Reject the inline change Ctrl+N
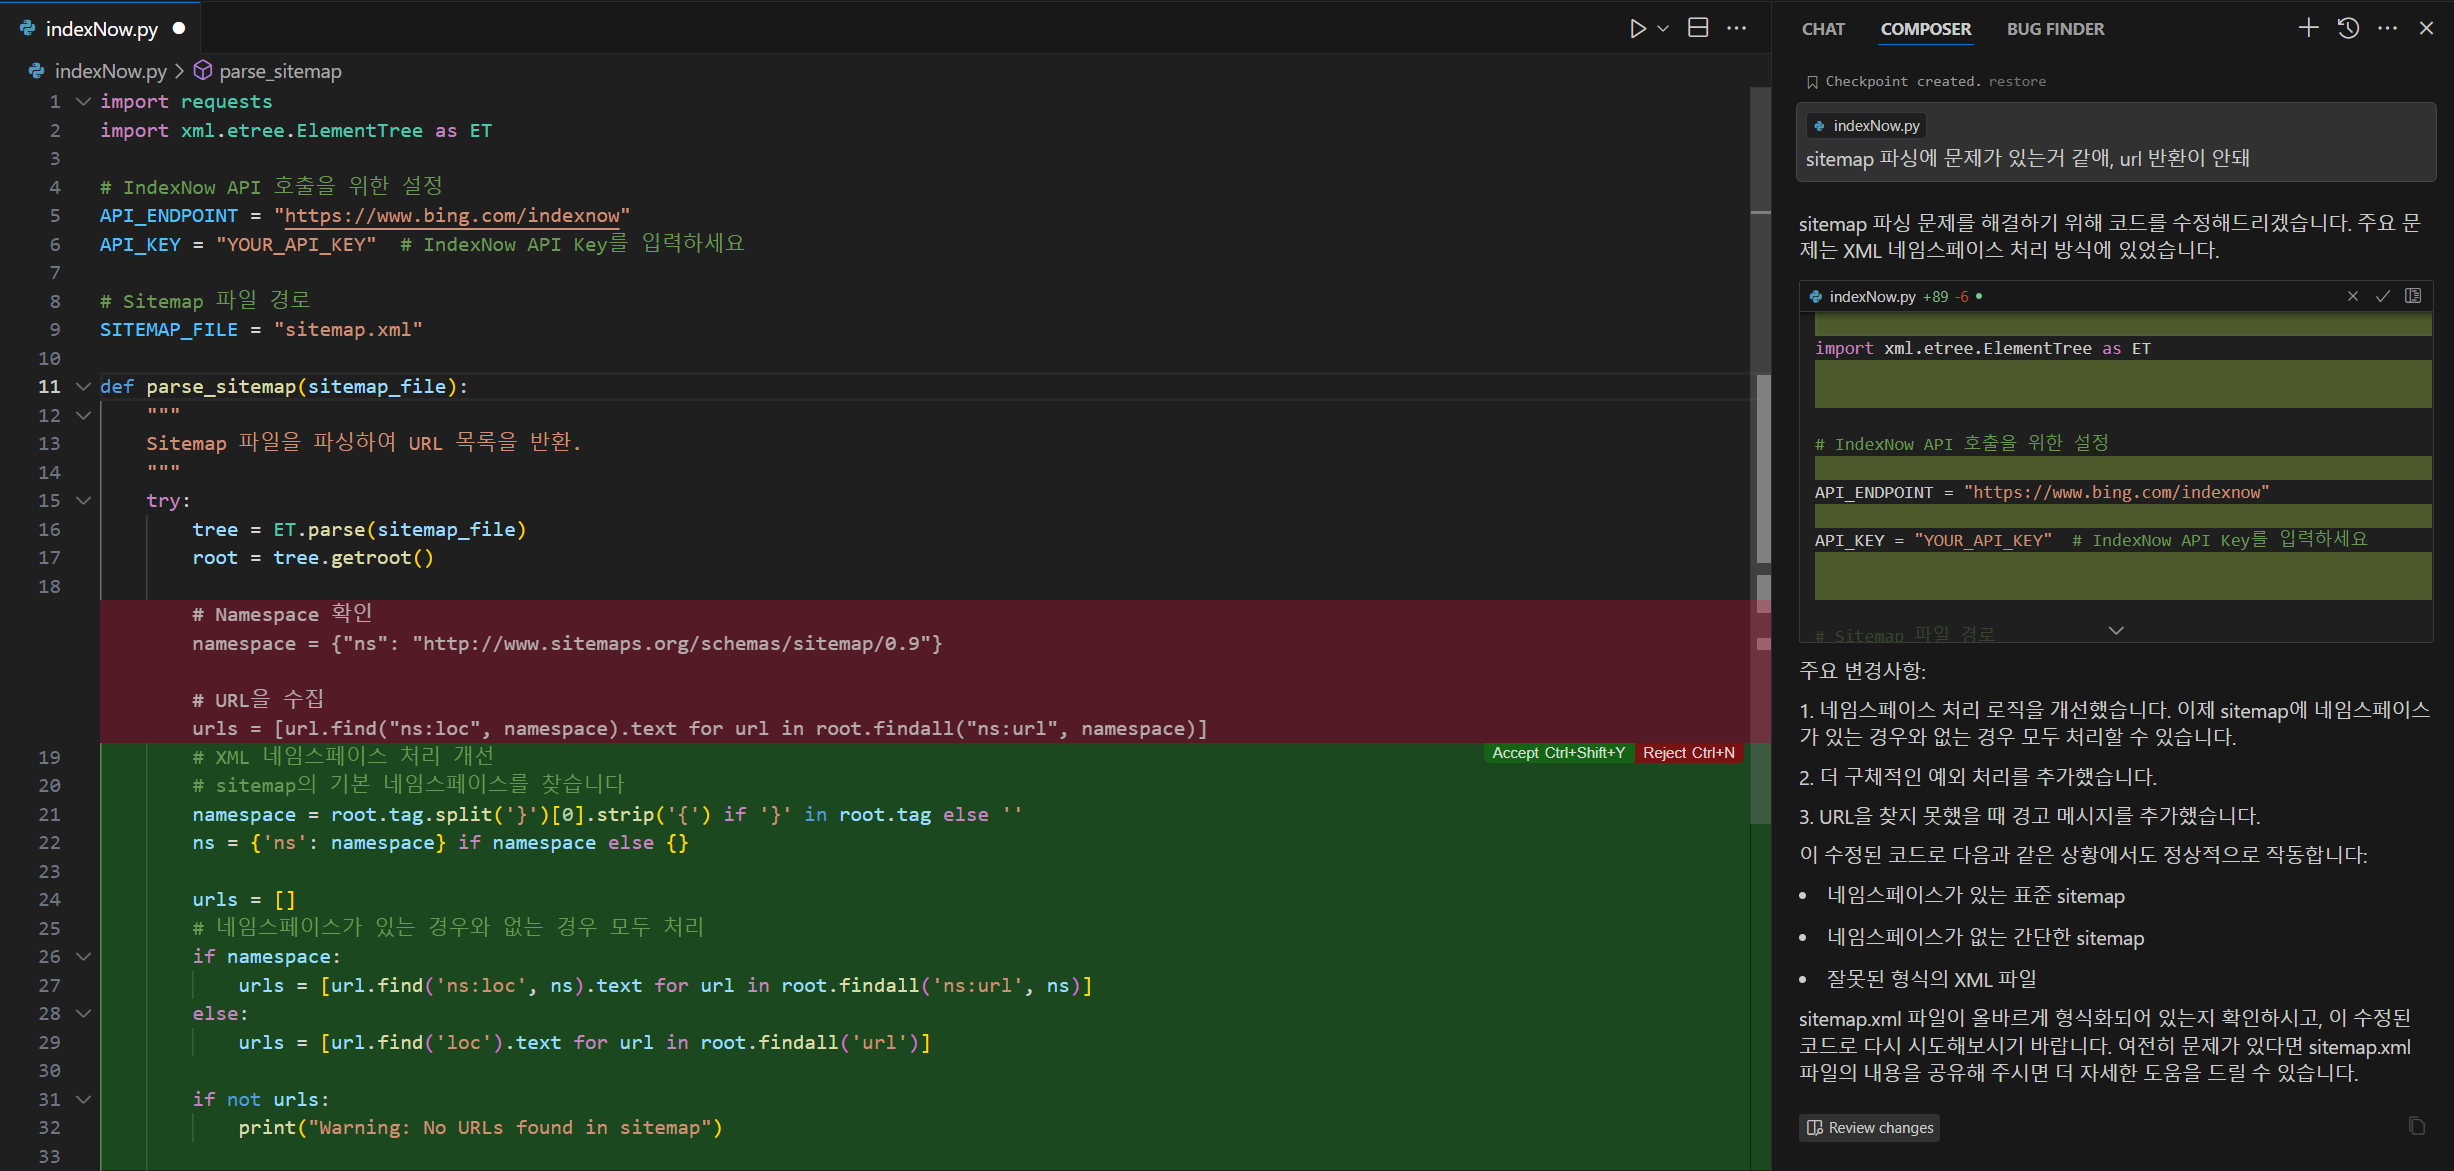This screenshot has height=1171, width=2454. [1689, 753]
